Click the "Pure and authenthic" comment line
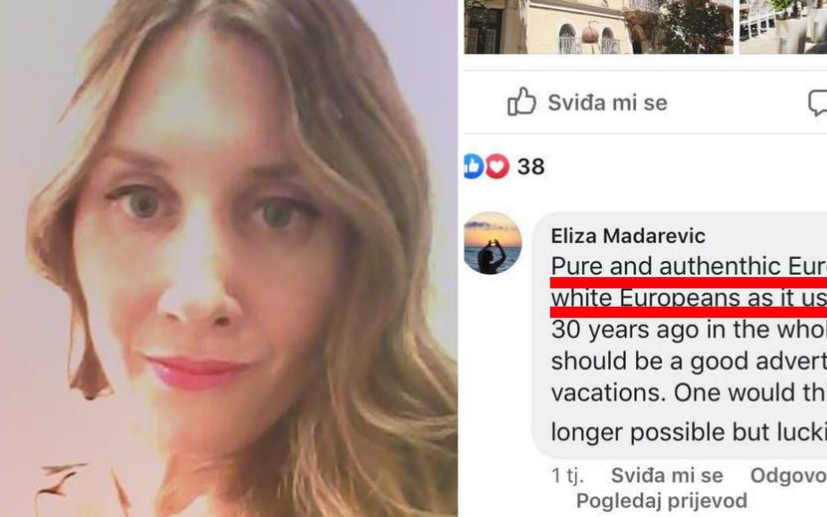The width and height of the screenshot is (827, 517). coord(689,266)
